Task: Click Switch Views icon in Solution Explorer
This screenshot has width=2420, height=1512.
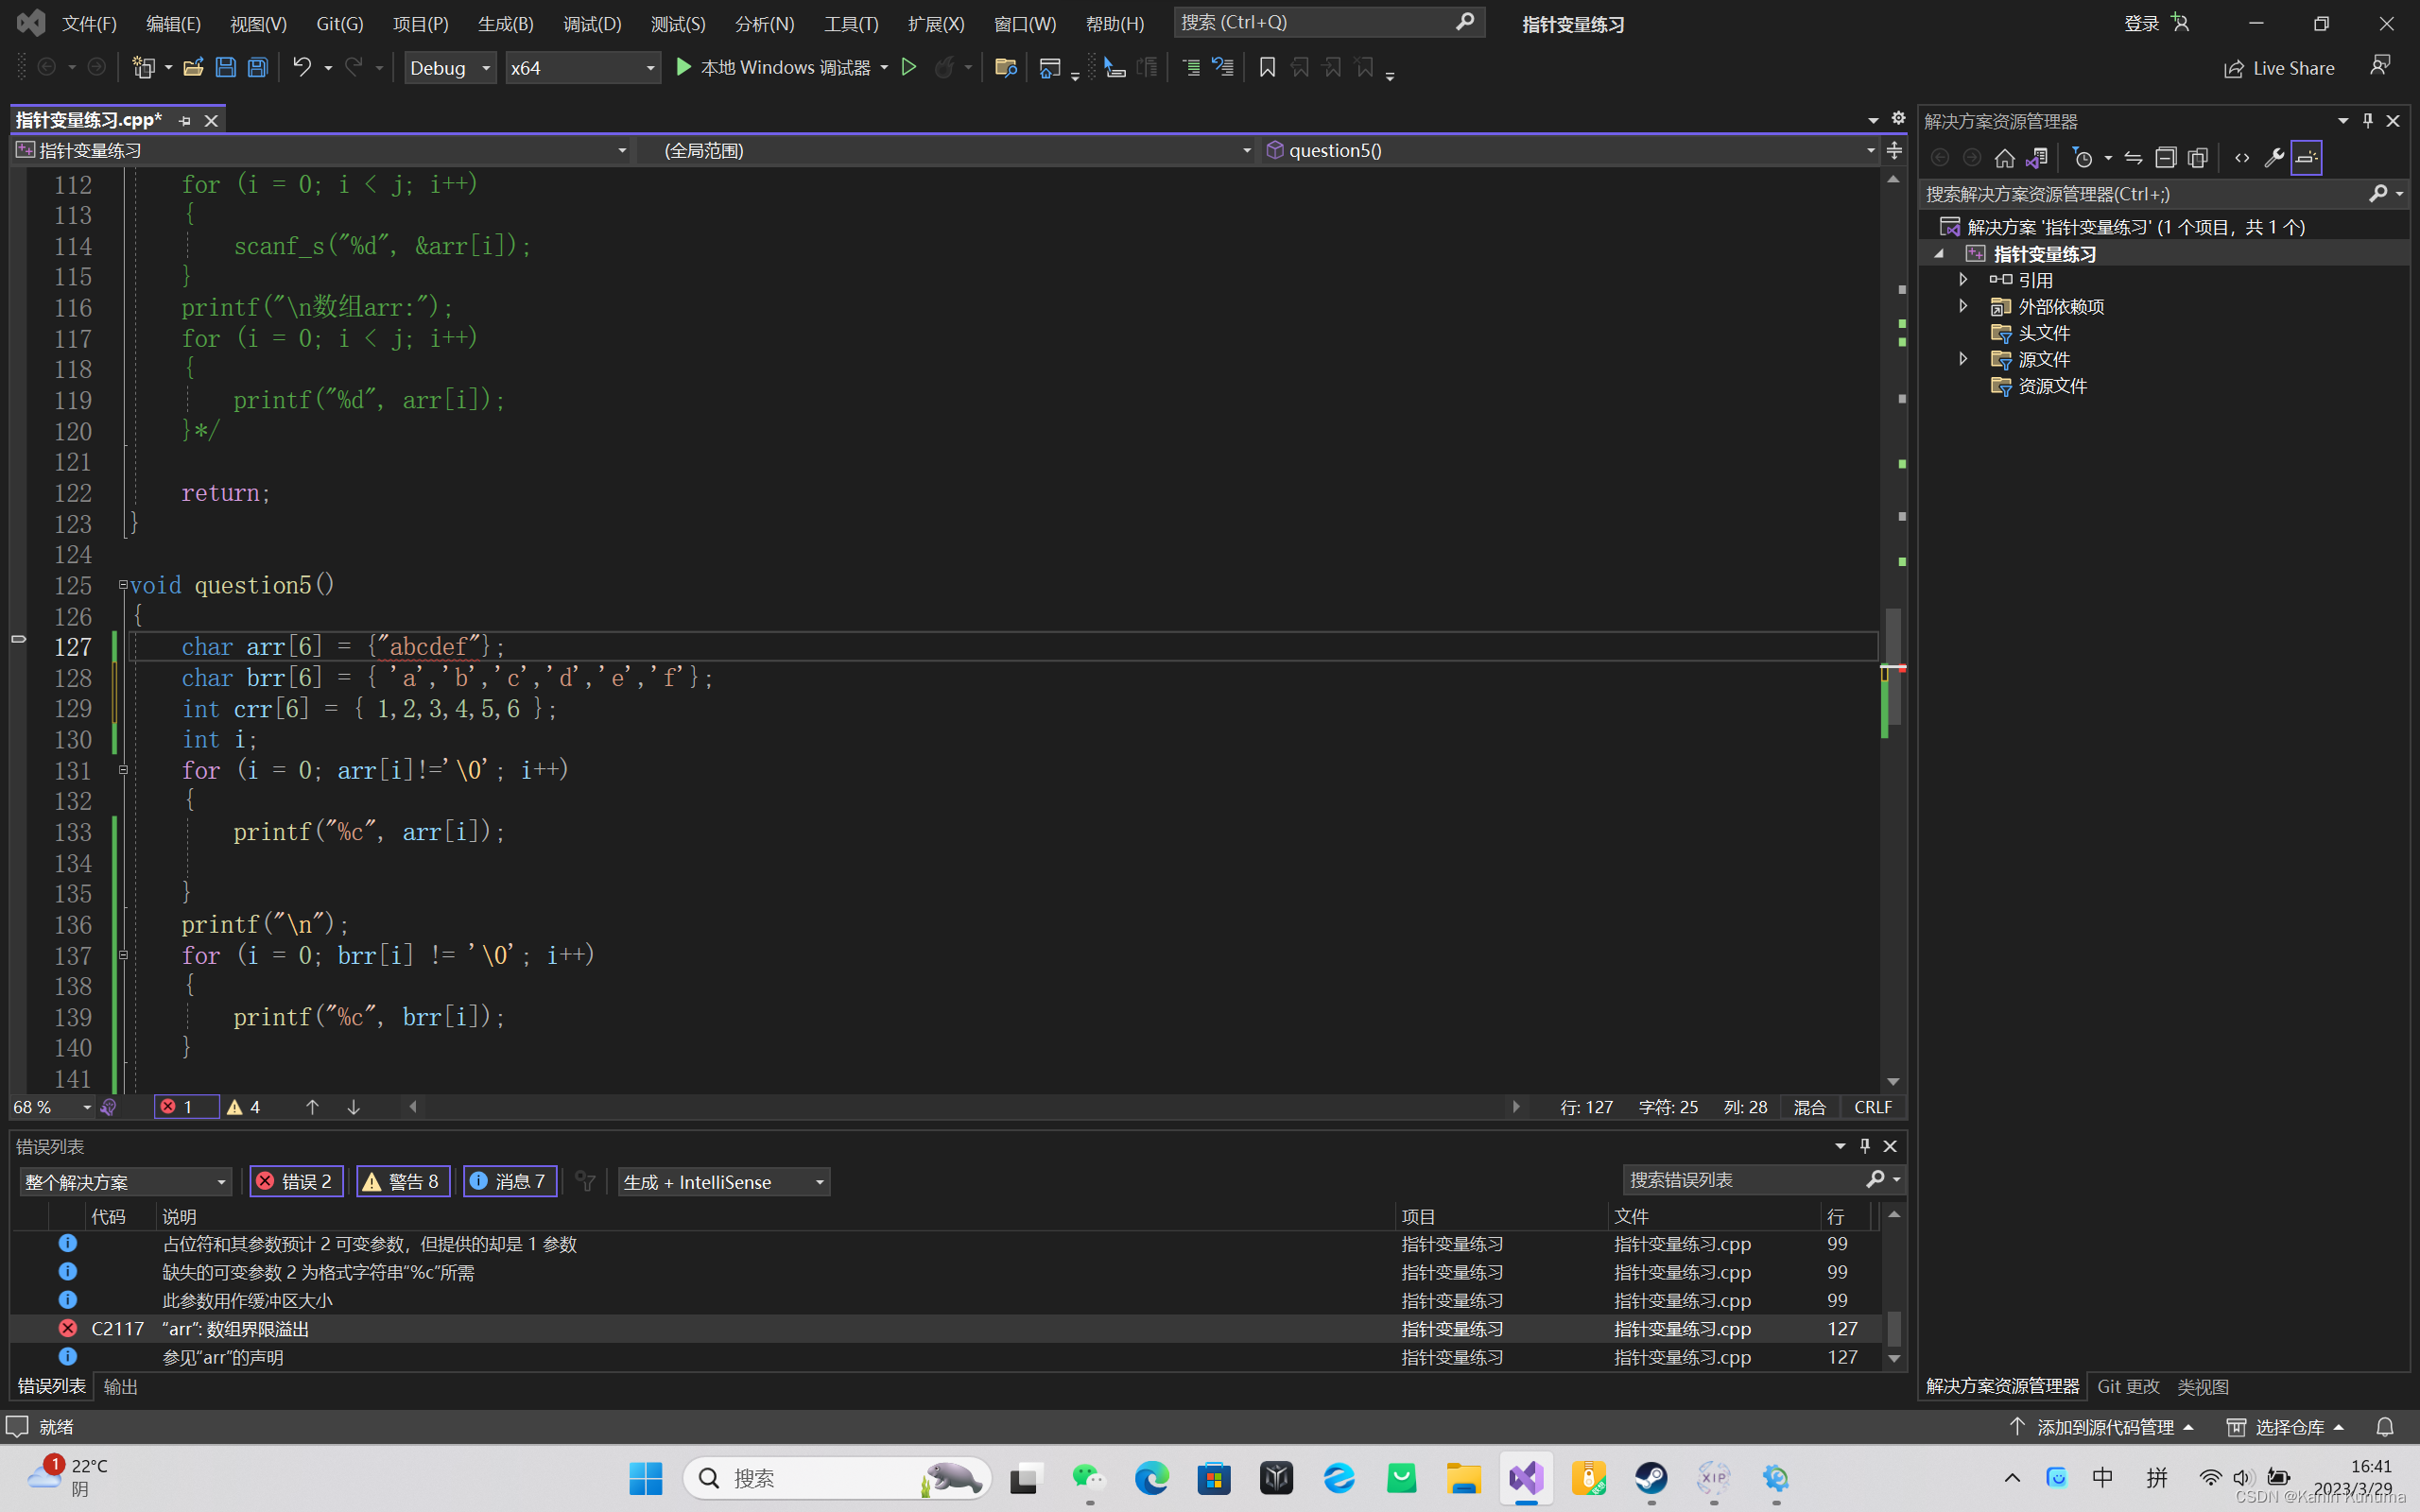Action: pyautogui.click(x=2036, y=157)
